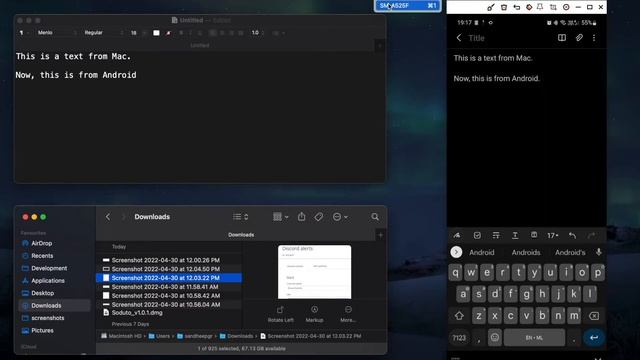This screenshot has width=640, height=360.
Task: Click the back arrow icon in mirror toolbar
Action: coord(516,7)
